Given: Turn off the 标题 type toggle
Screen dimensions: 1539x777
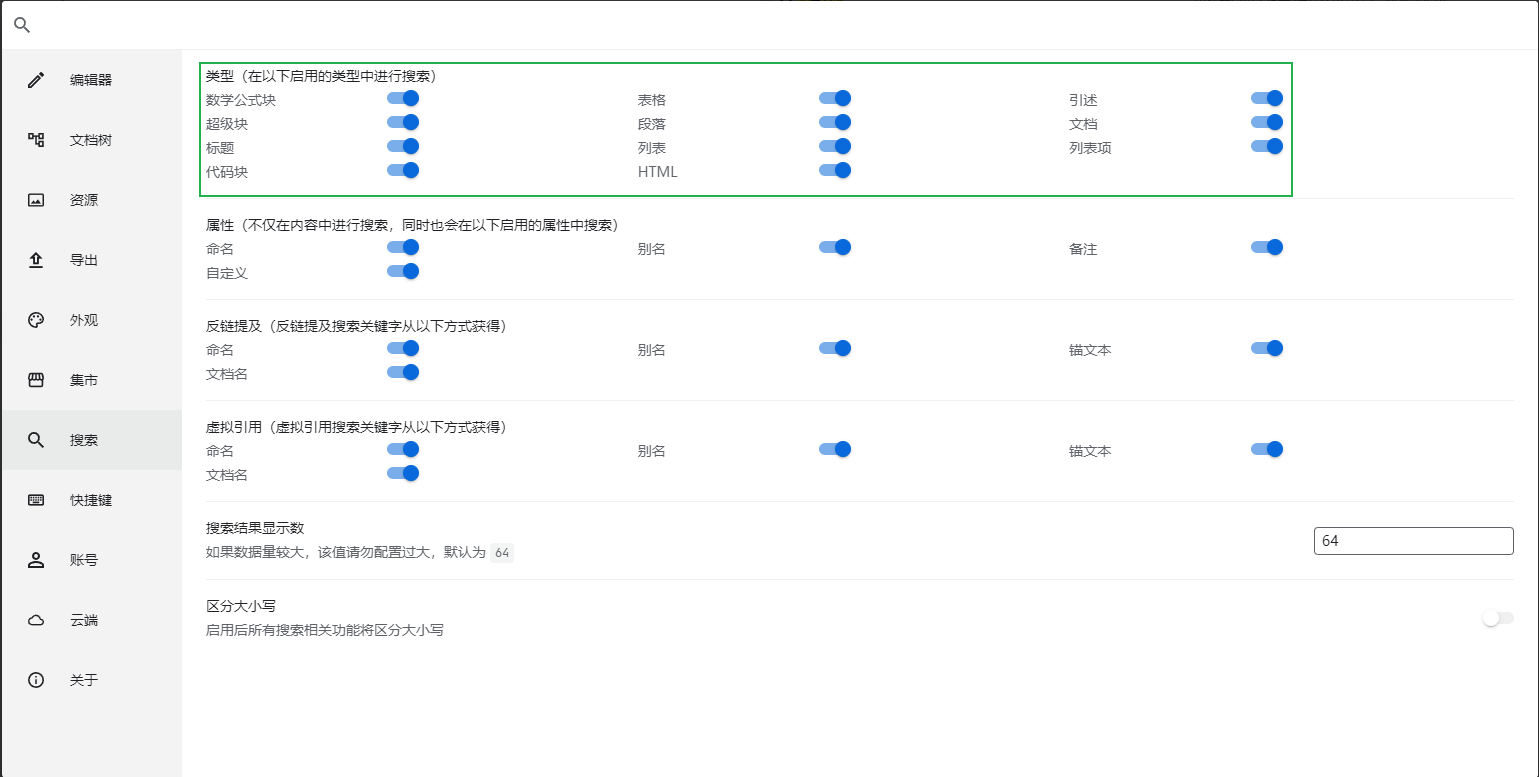Looking at the screenshot, I should pos(403,146).
